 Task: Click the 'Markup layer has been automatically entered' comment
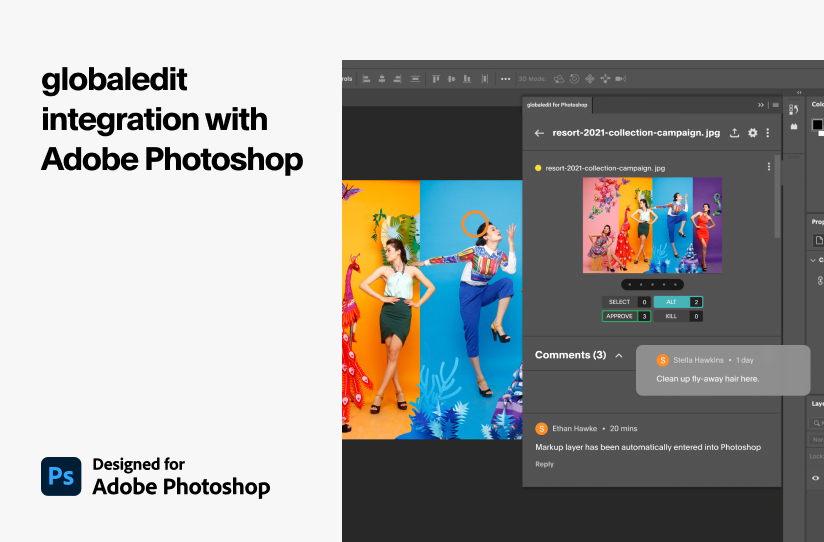click(648, 447)
